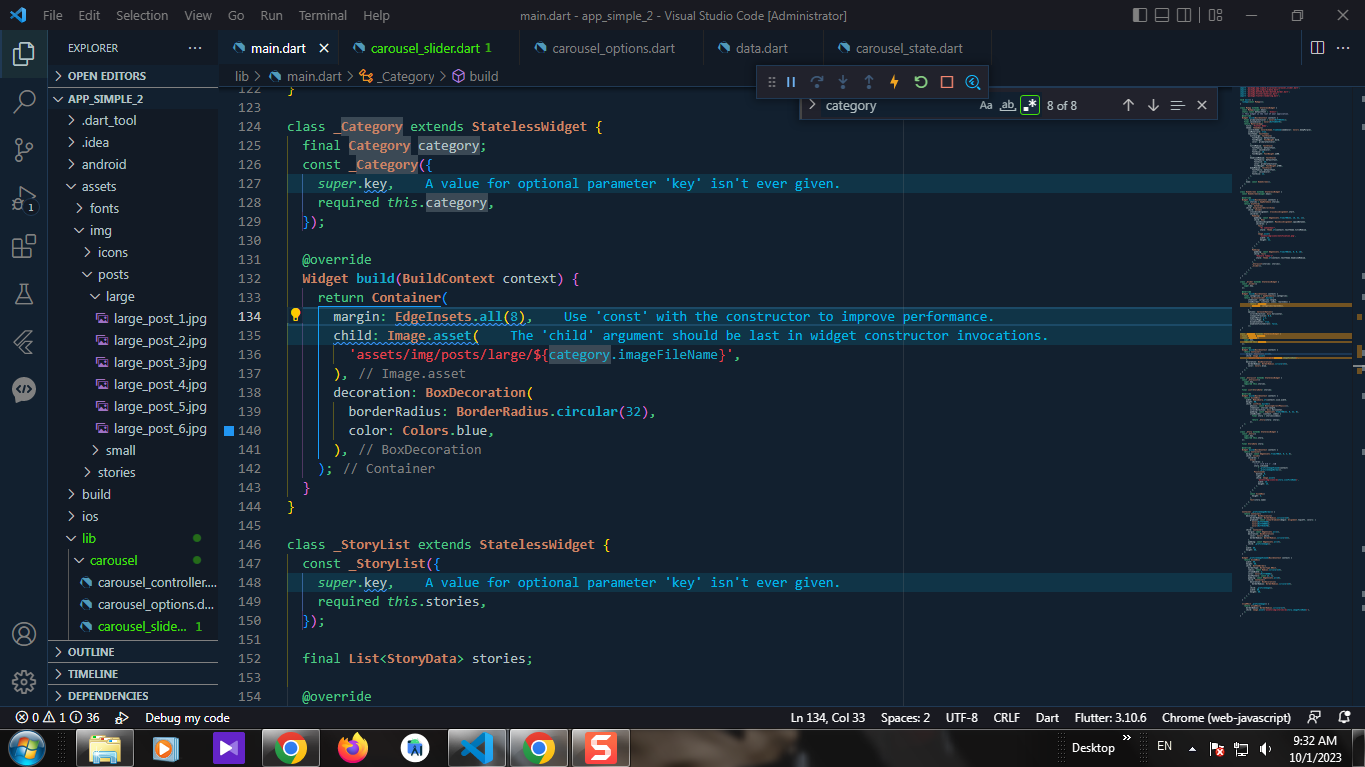Image resolution: width=1365 pixels, height=767 pixels.
Task: Toggle the breakpoint marker on line 140
Action: pos(229,430)
